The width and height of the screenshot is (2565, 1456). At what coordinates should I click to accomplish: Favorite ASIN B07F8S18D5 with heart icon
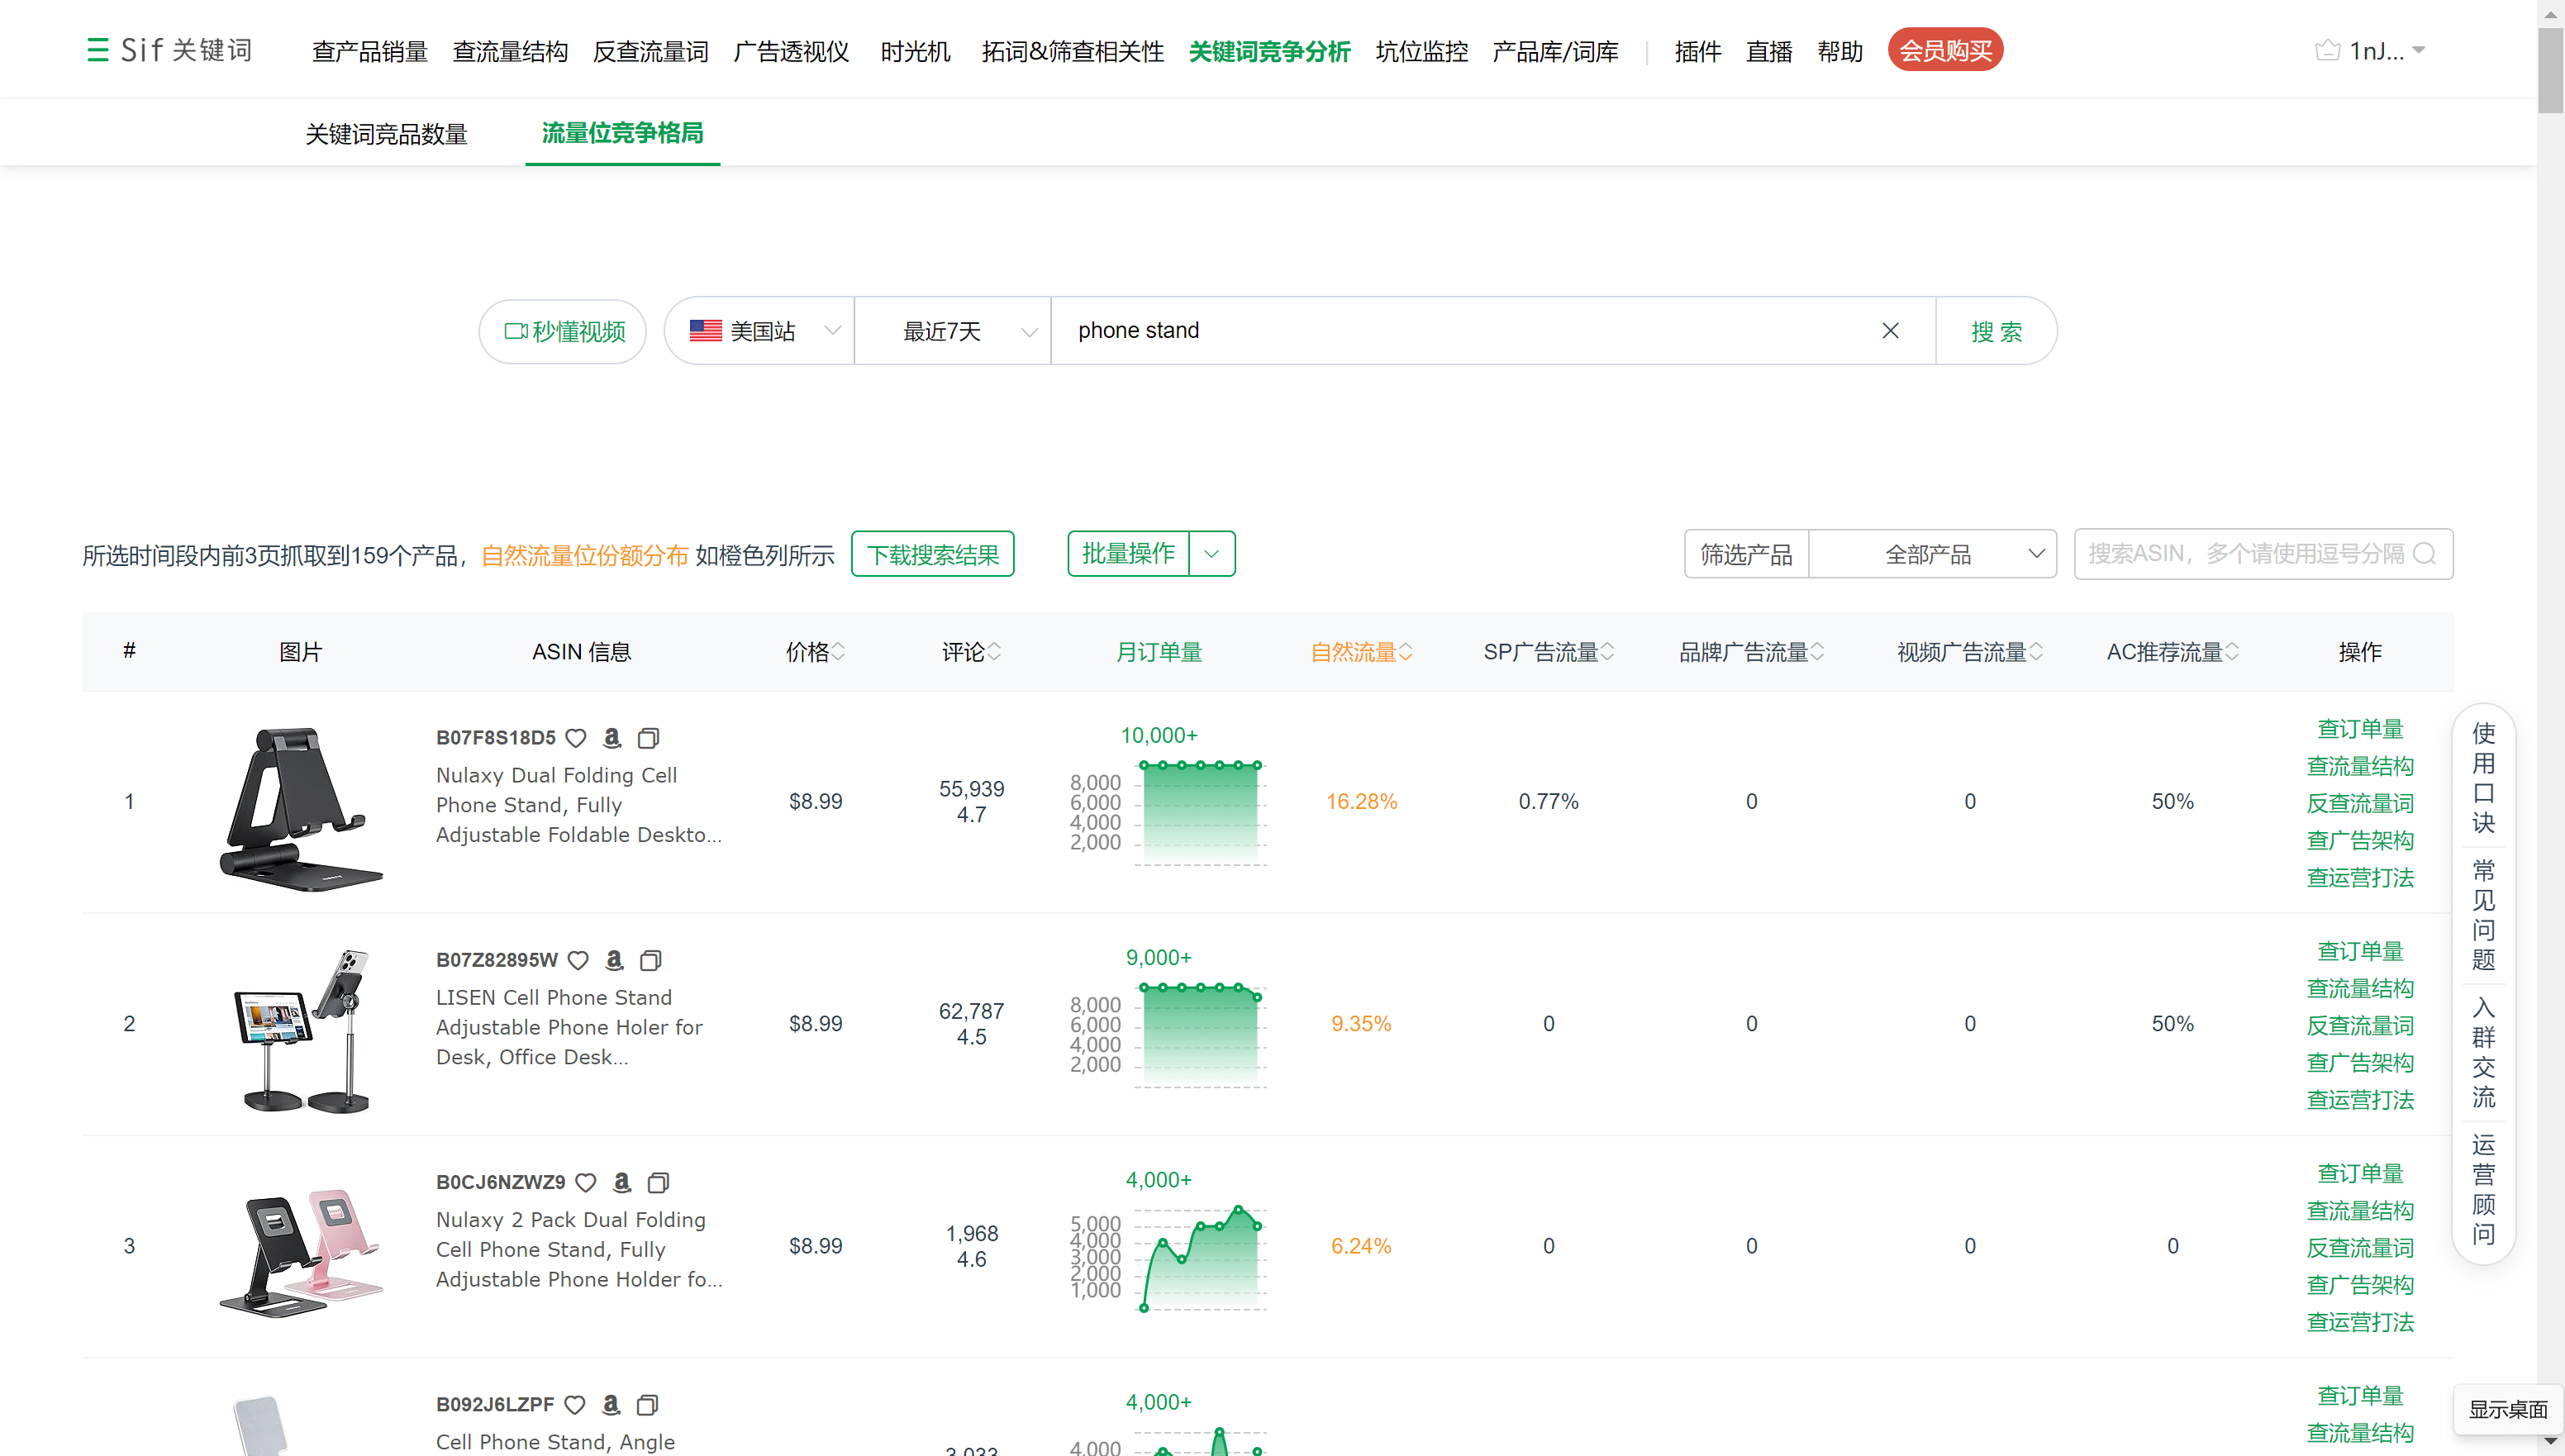coord(576,738)
